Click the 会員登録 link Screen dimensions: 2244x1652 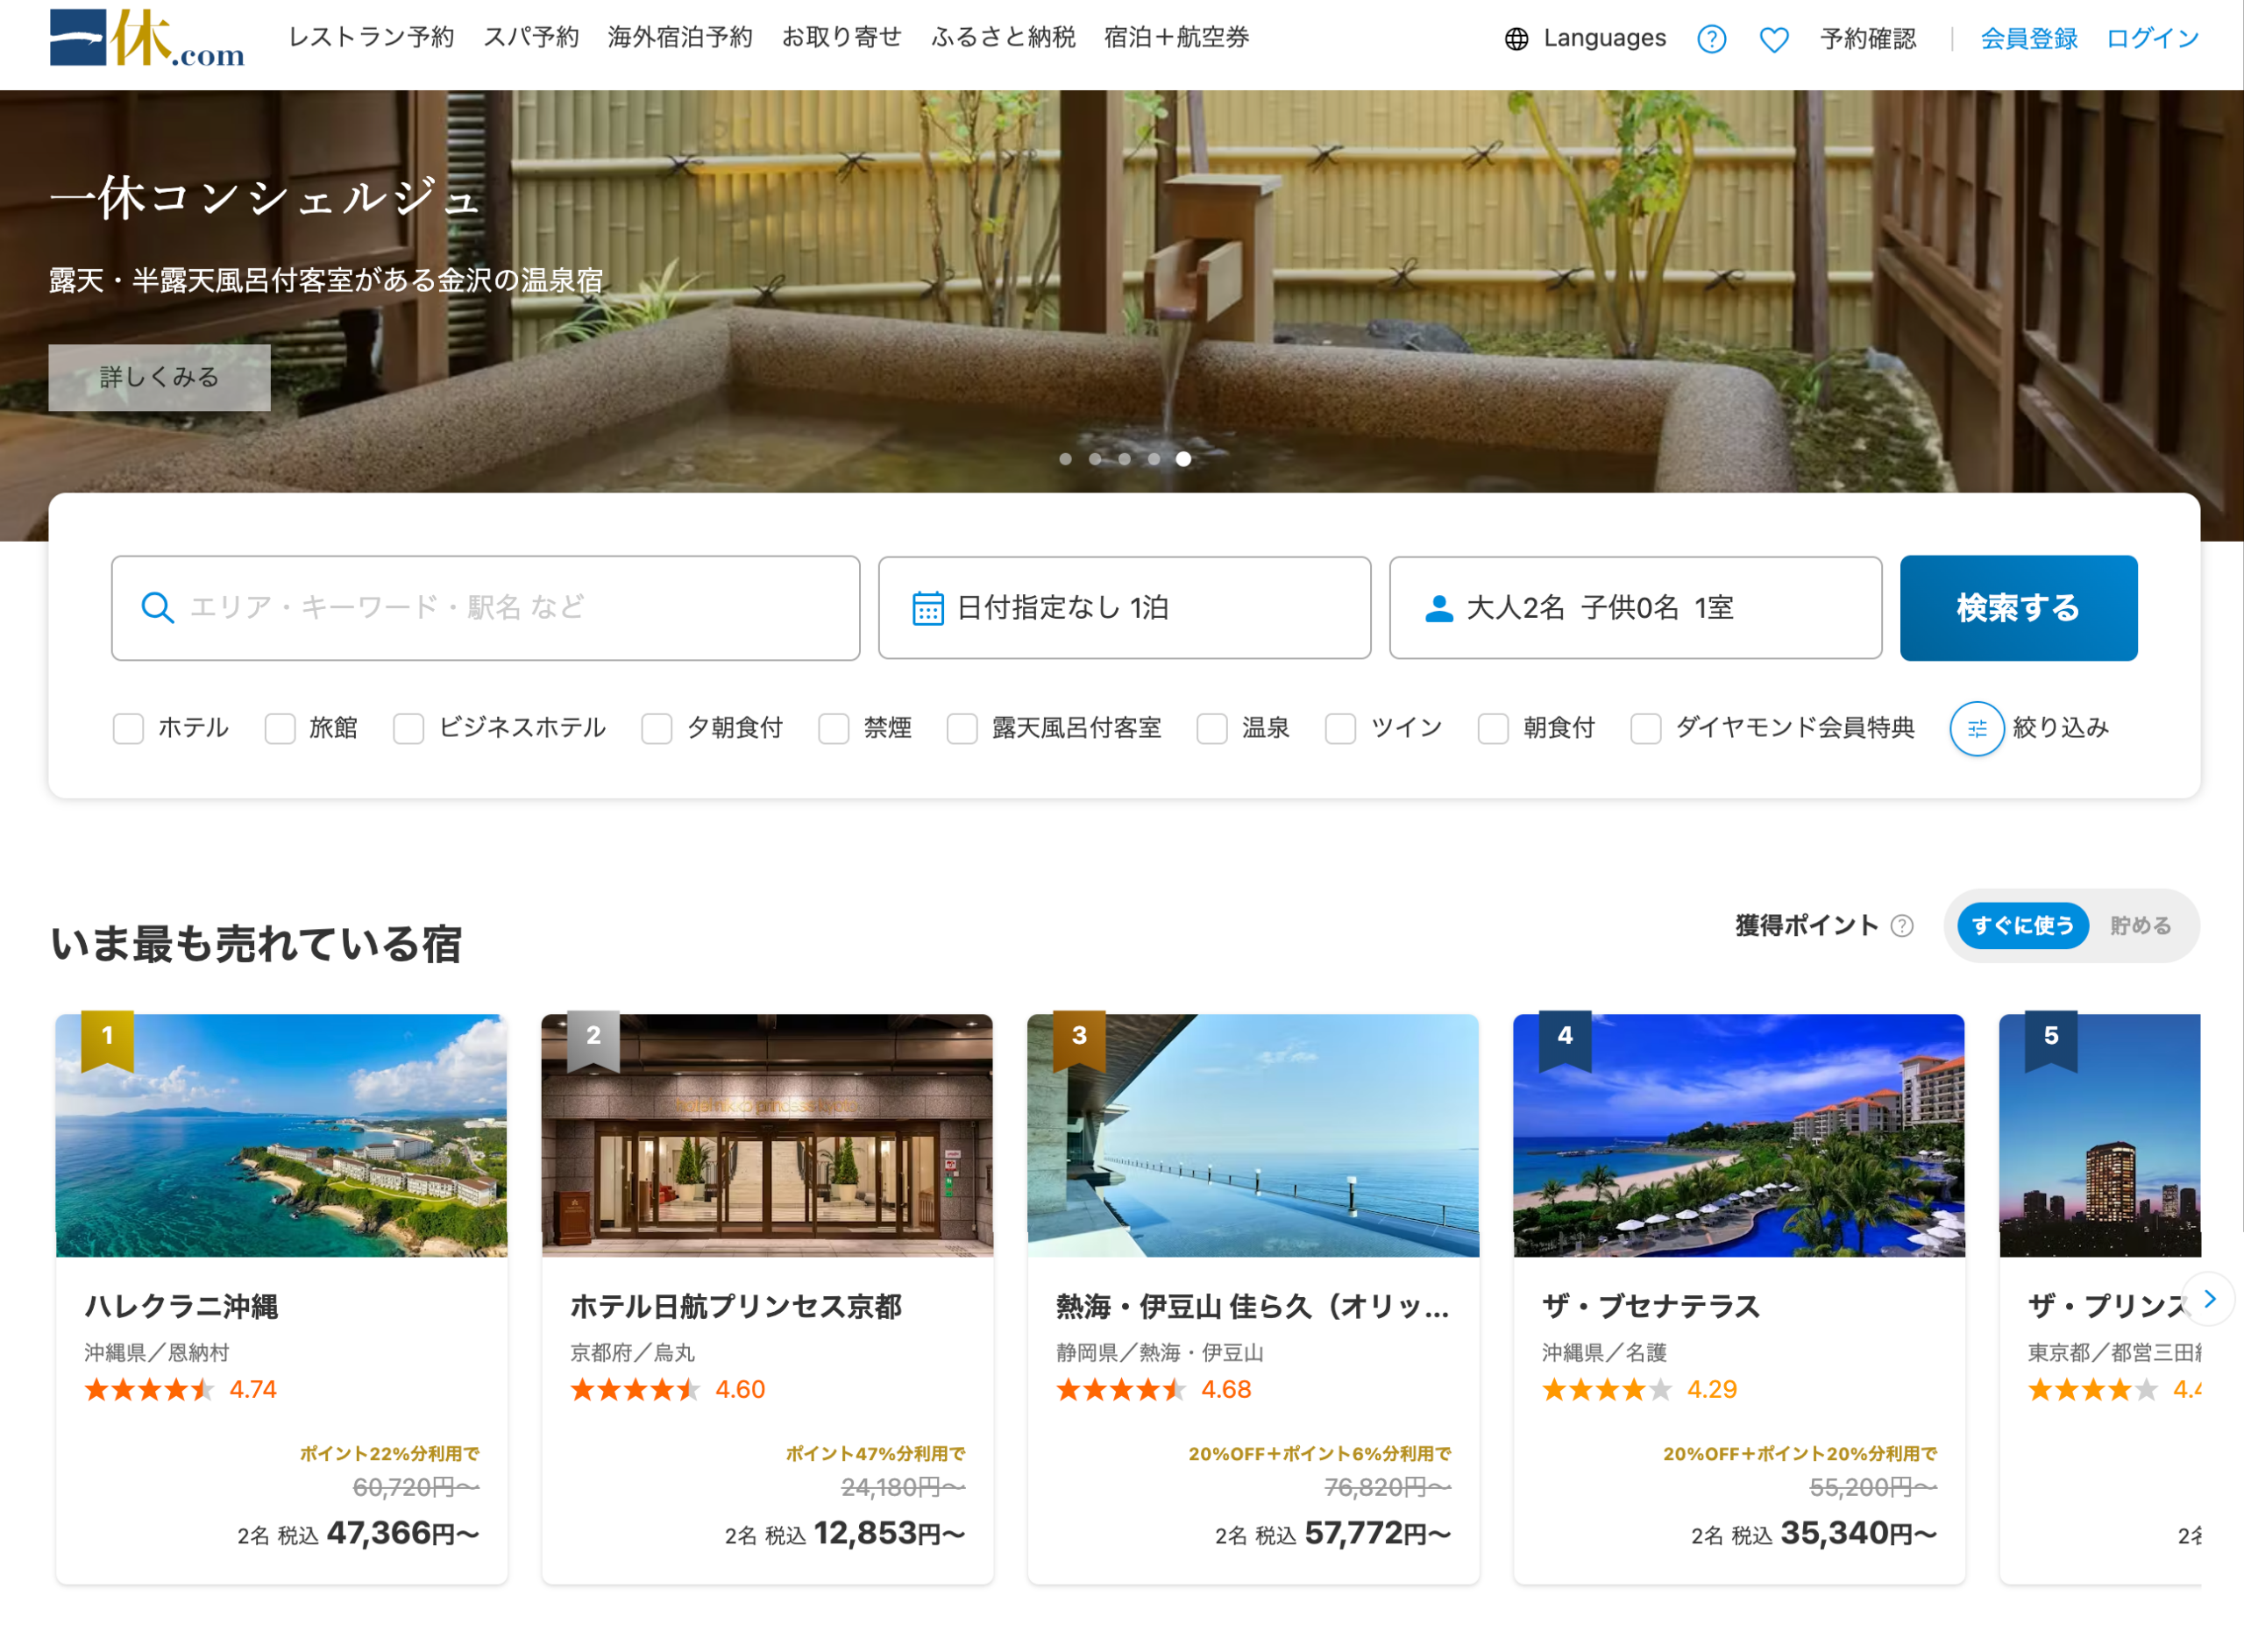coord(2028,39)
